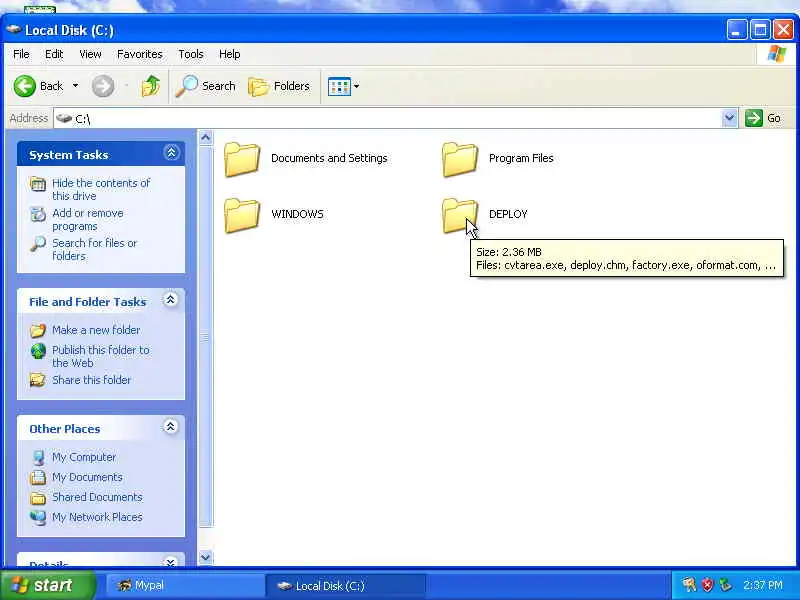This screenshot has width=800, height=600.
Task: Open the Favorites menu
Action: pos(140,54)
